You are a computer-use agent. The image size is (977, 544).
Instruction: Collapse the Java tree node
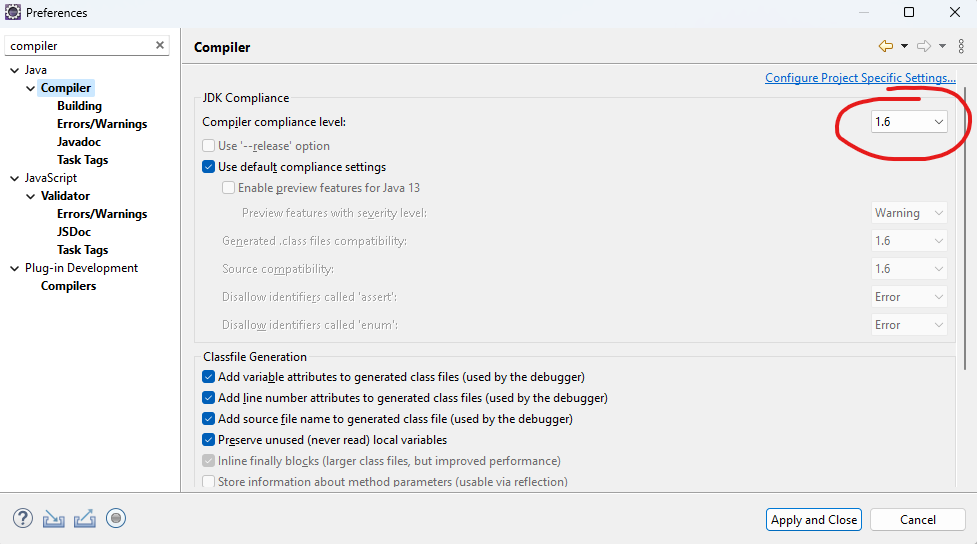(x=14, y=70)
